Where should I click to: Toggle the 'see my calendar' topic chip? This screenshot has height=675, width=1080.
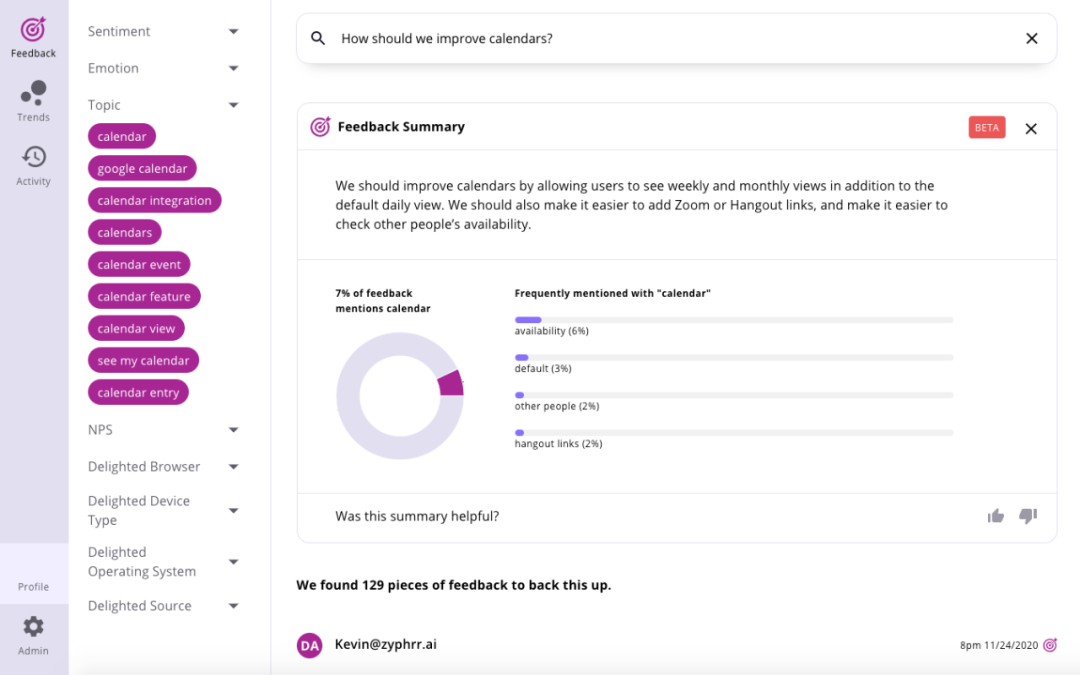(143, 361)
